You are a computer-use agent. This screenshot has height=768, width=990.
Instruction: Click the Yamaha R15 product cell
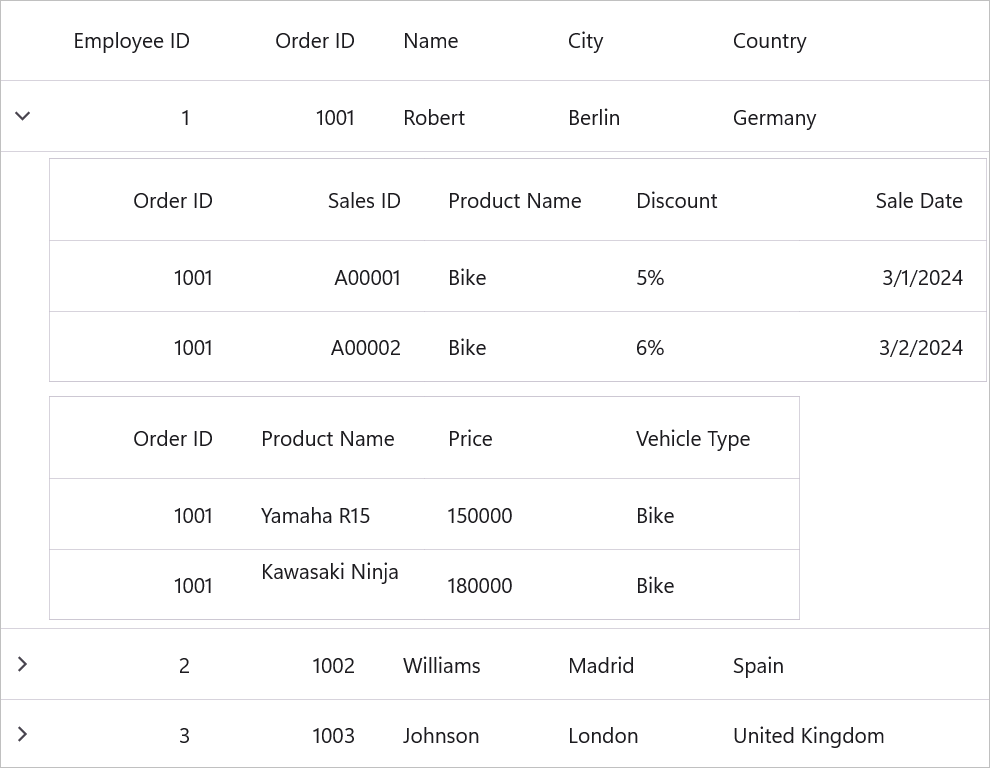pyautogui.click(x=315, y=516)
